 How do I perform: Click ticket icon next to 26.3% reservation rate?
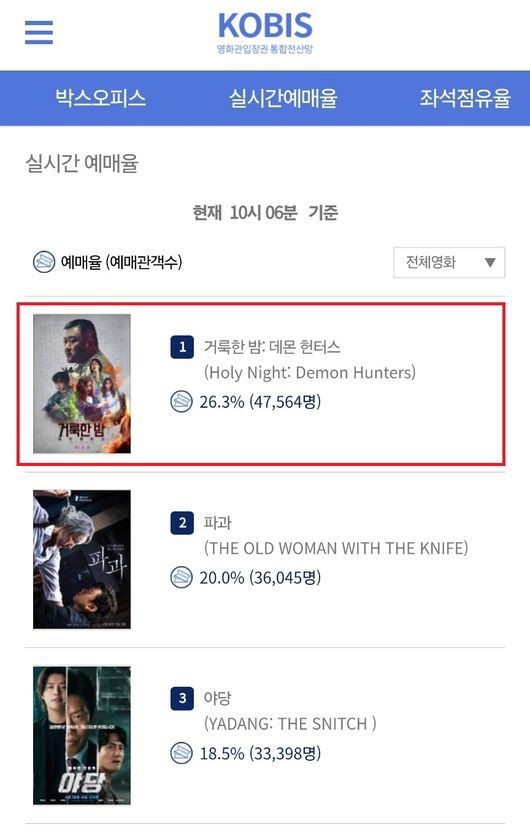tap(181, 402)
